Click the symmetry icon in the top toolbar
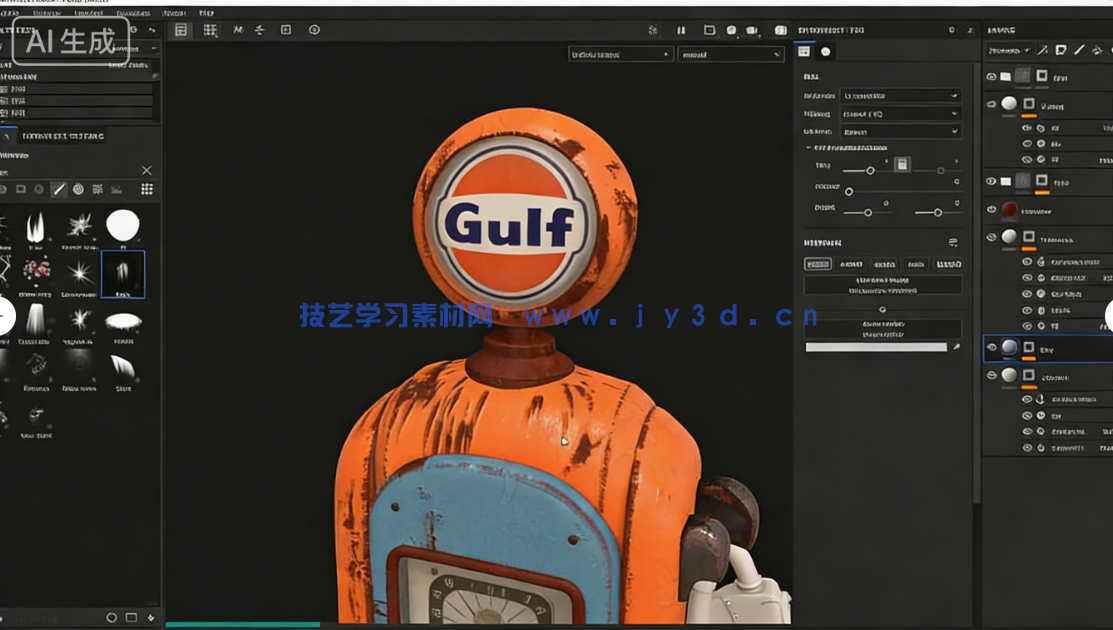 click(236, 30)
